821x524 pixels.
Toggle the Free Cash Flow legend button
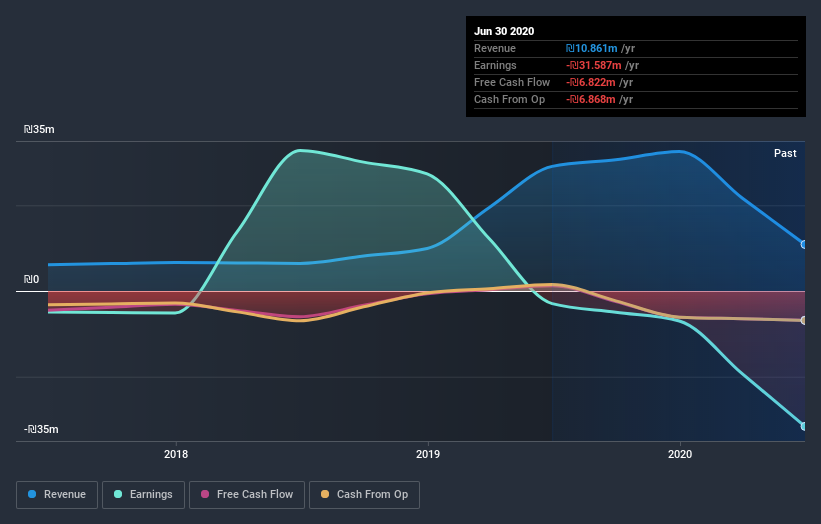click(x=247, y=495)
